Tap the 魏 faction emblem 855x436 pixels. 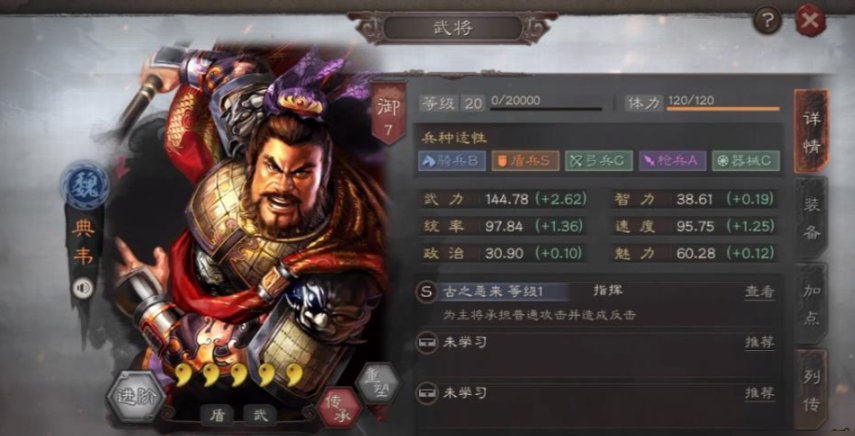click(84, 185)
